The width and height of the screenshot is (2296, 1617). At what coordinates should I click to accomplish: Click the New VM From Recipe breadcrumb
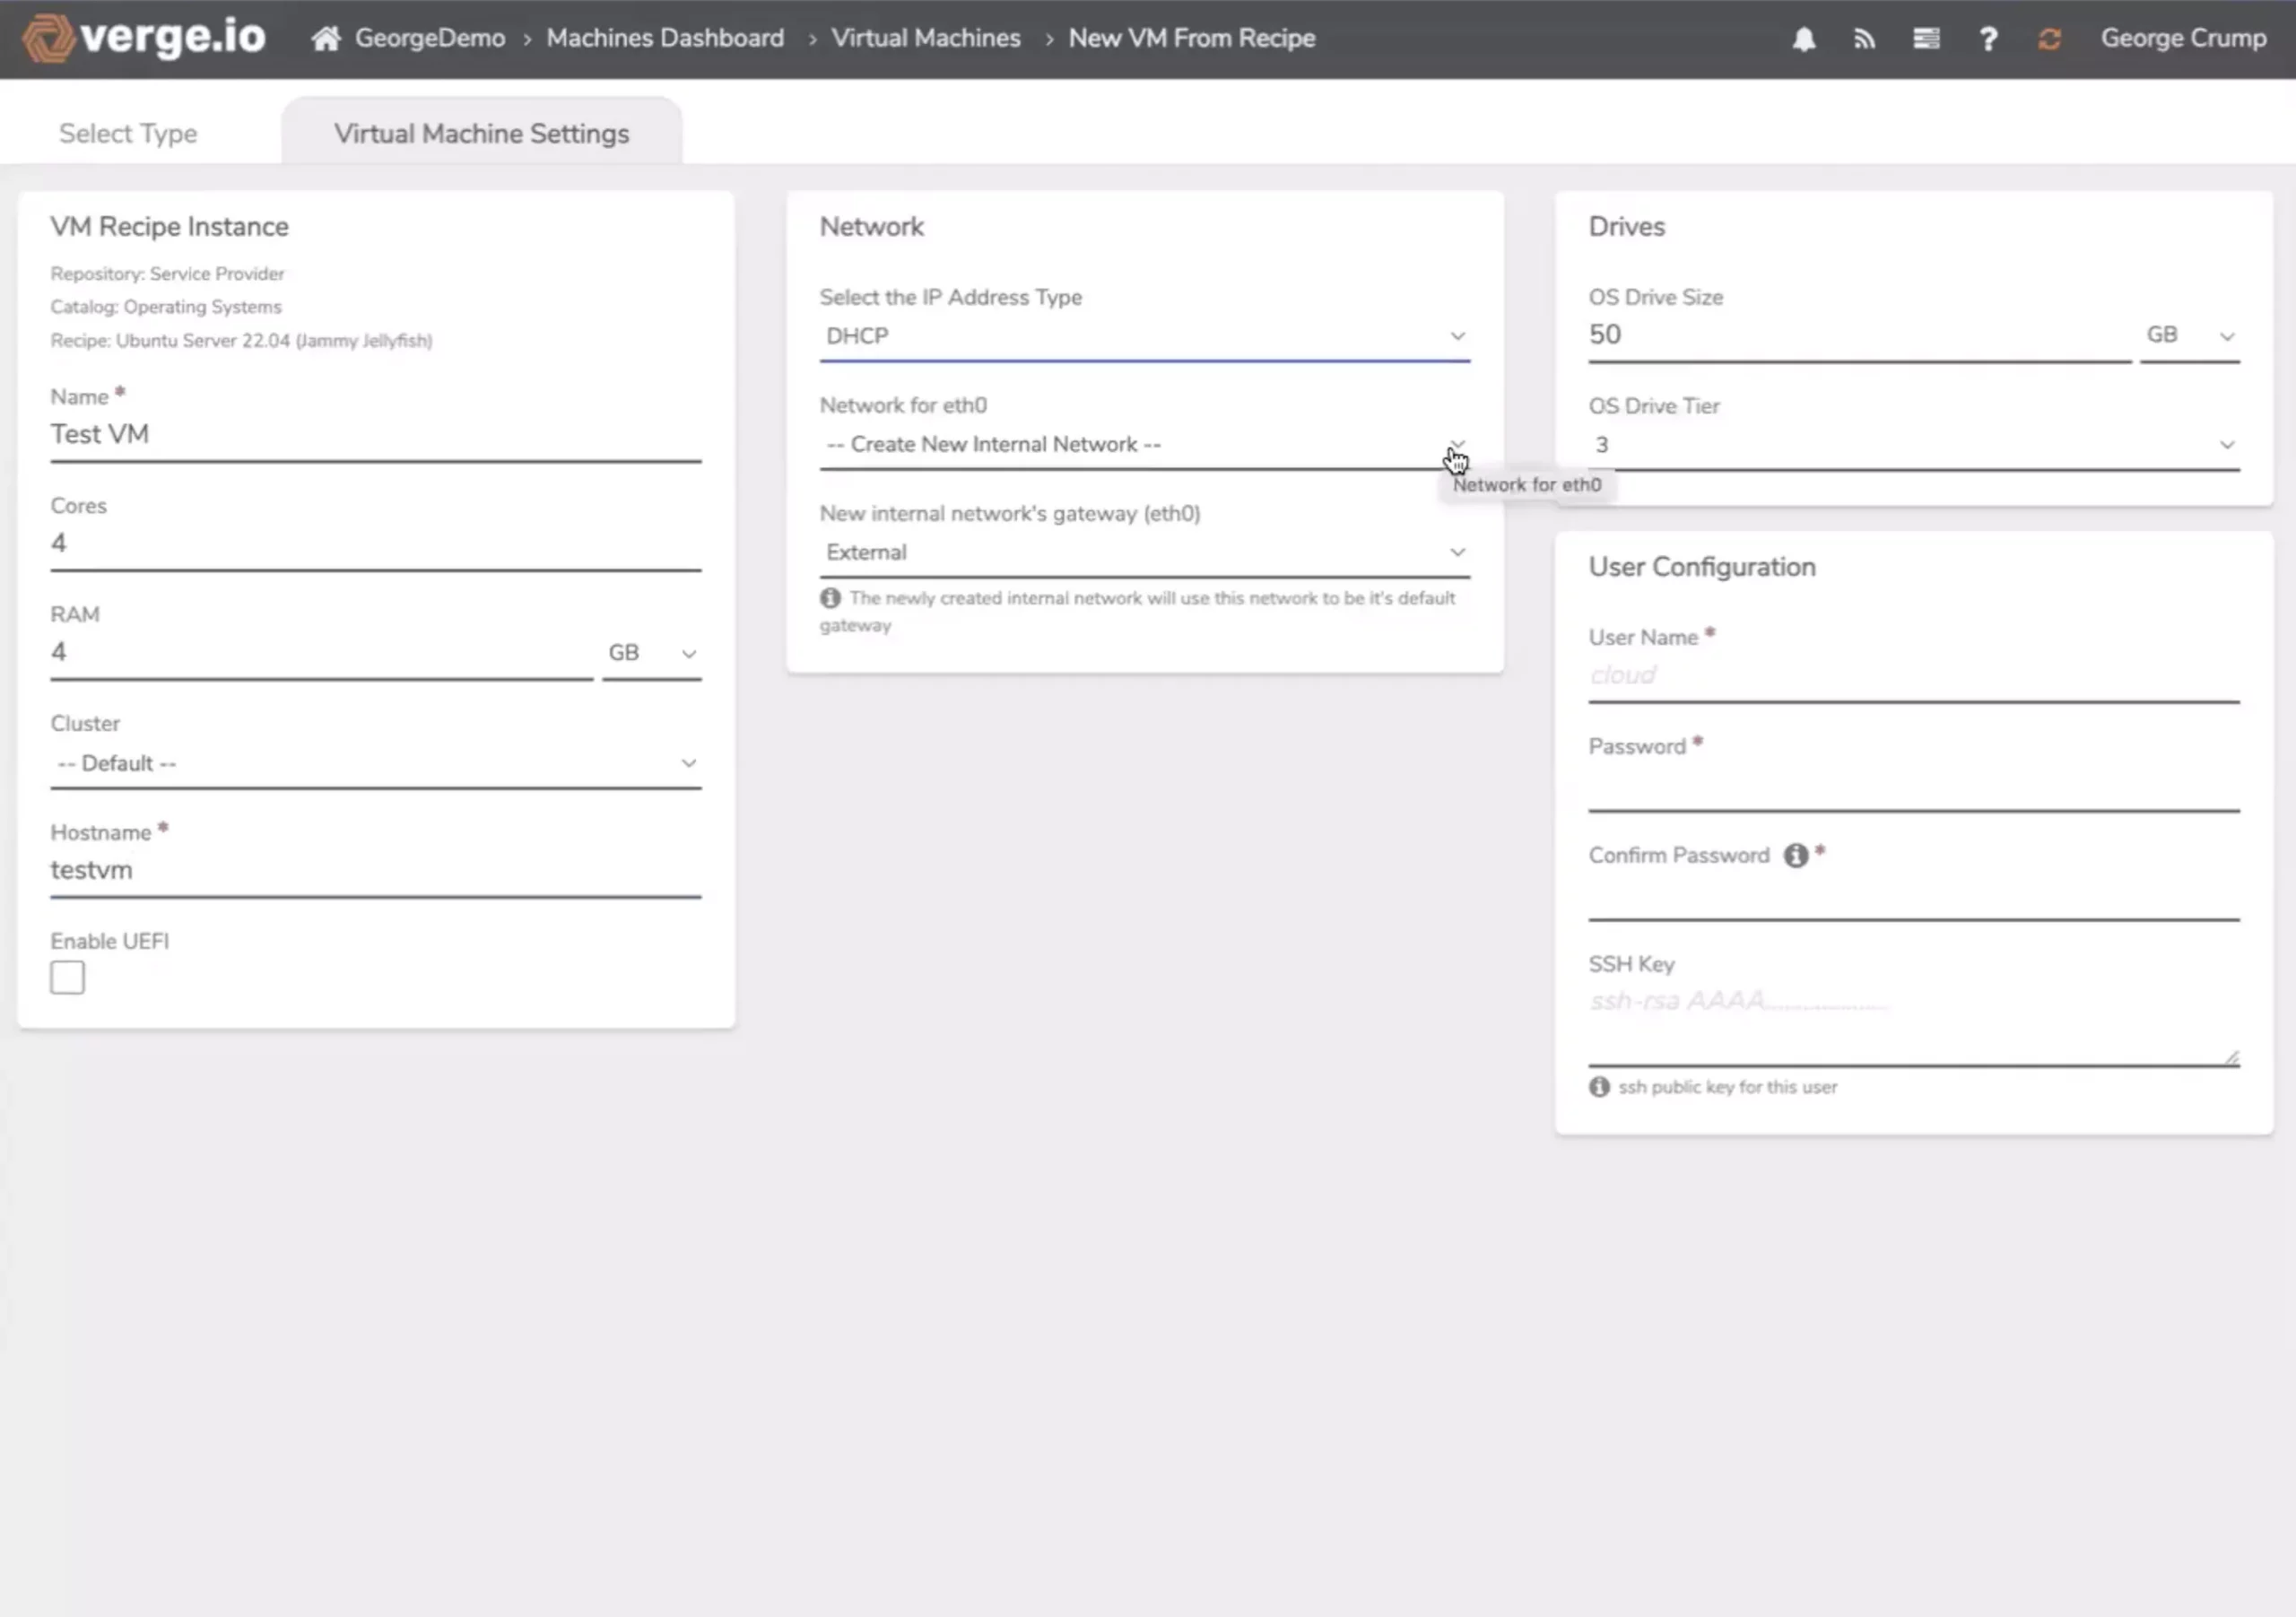point(1192,38)
